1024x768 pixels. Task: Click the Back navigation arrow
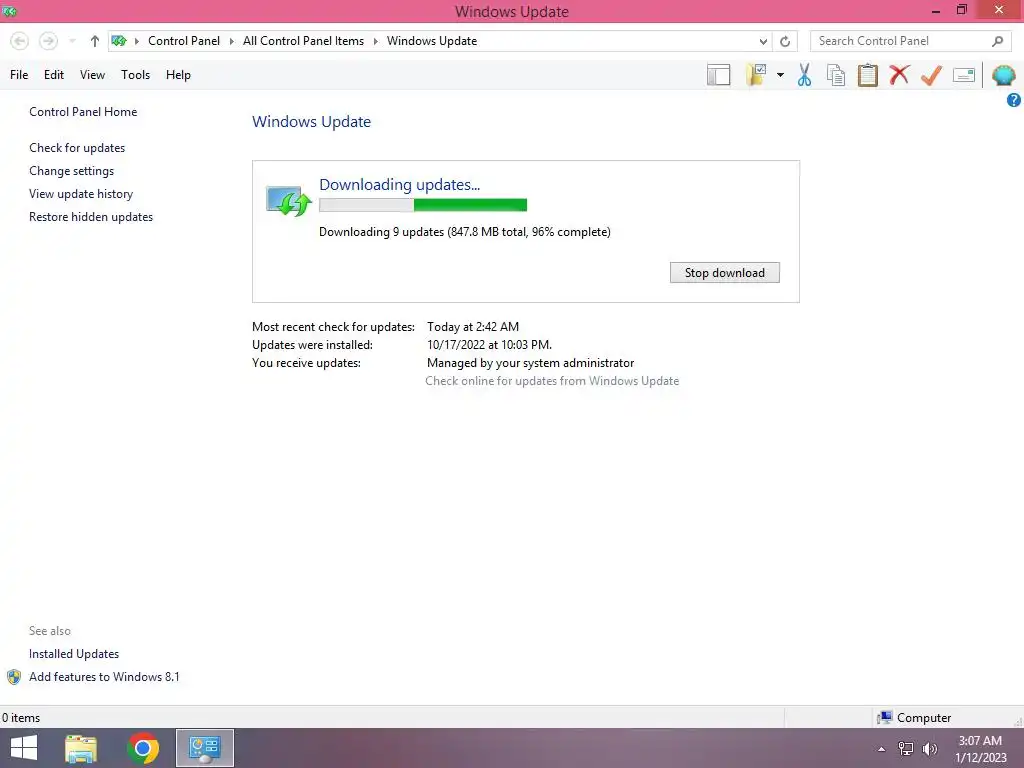click(20, 41)
